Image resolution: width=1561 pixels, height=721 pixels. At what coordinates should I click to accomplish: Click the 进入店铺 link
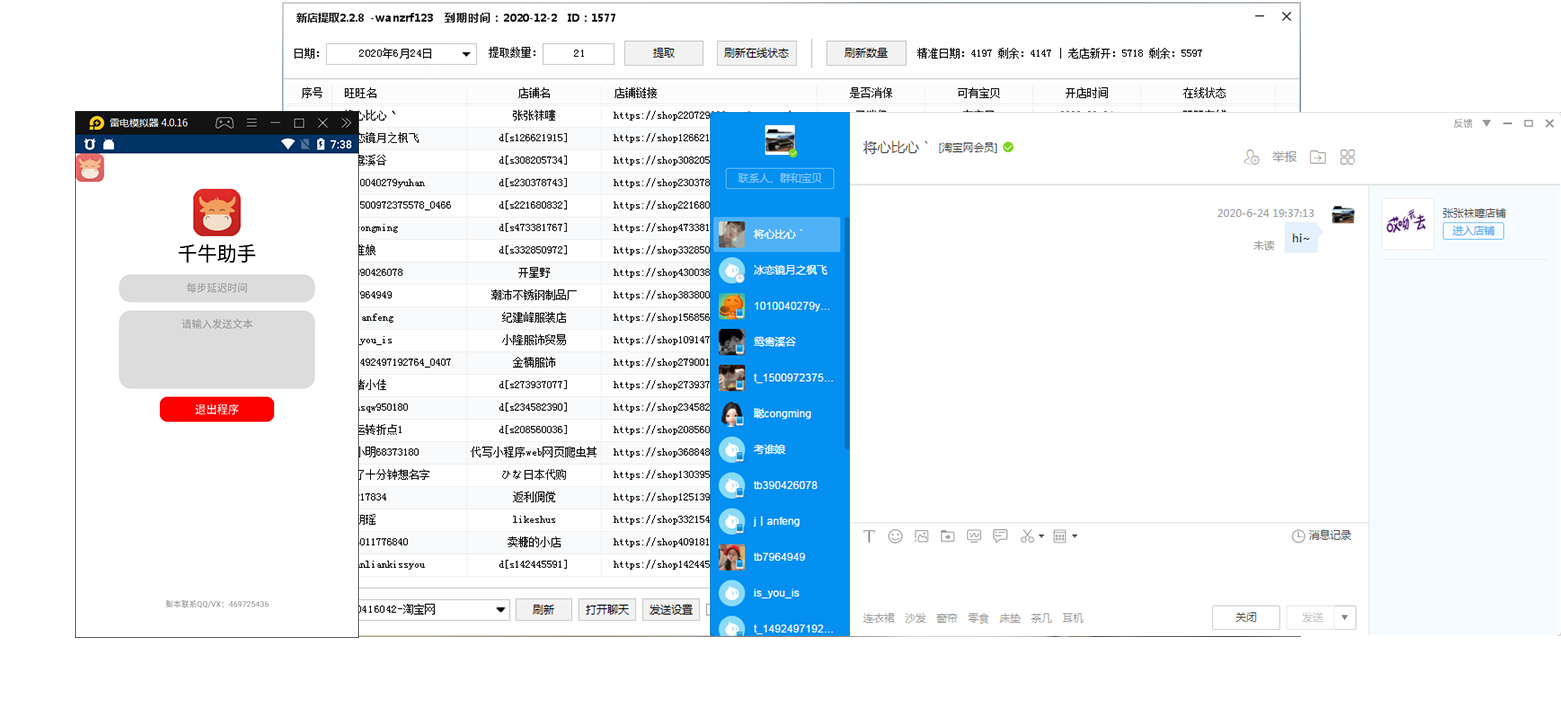click(x=1472, y=231)
